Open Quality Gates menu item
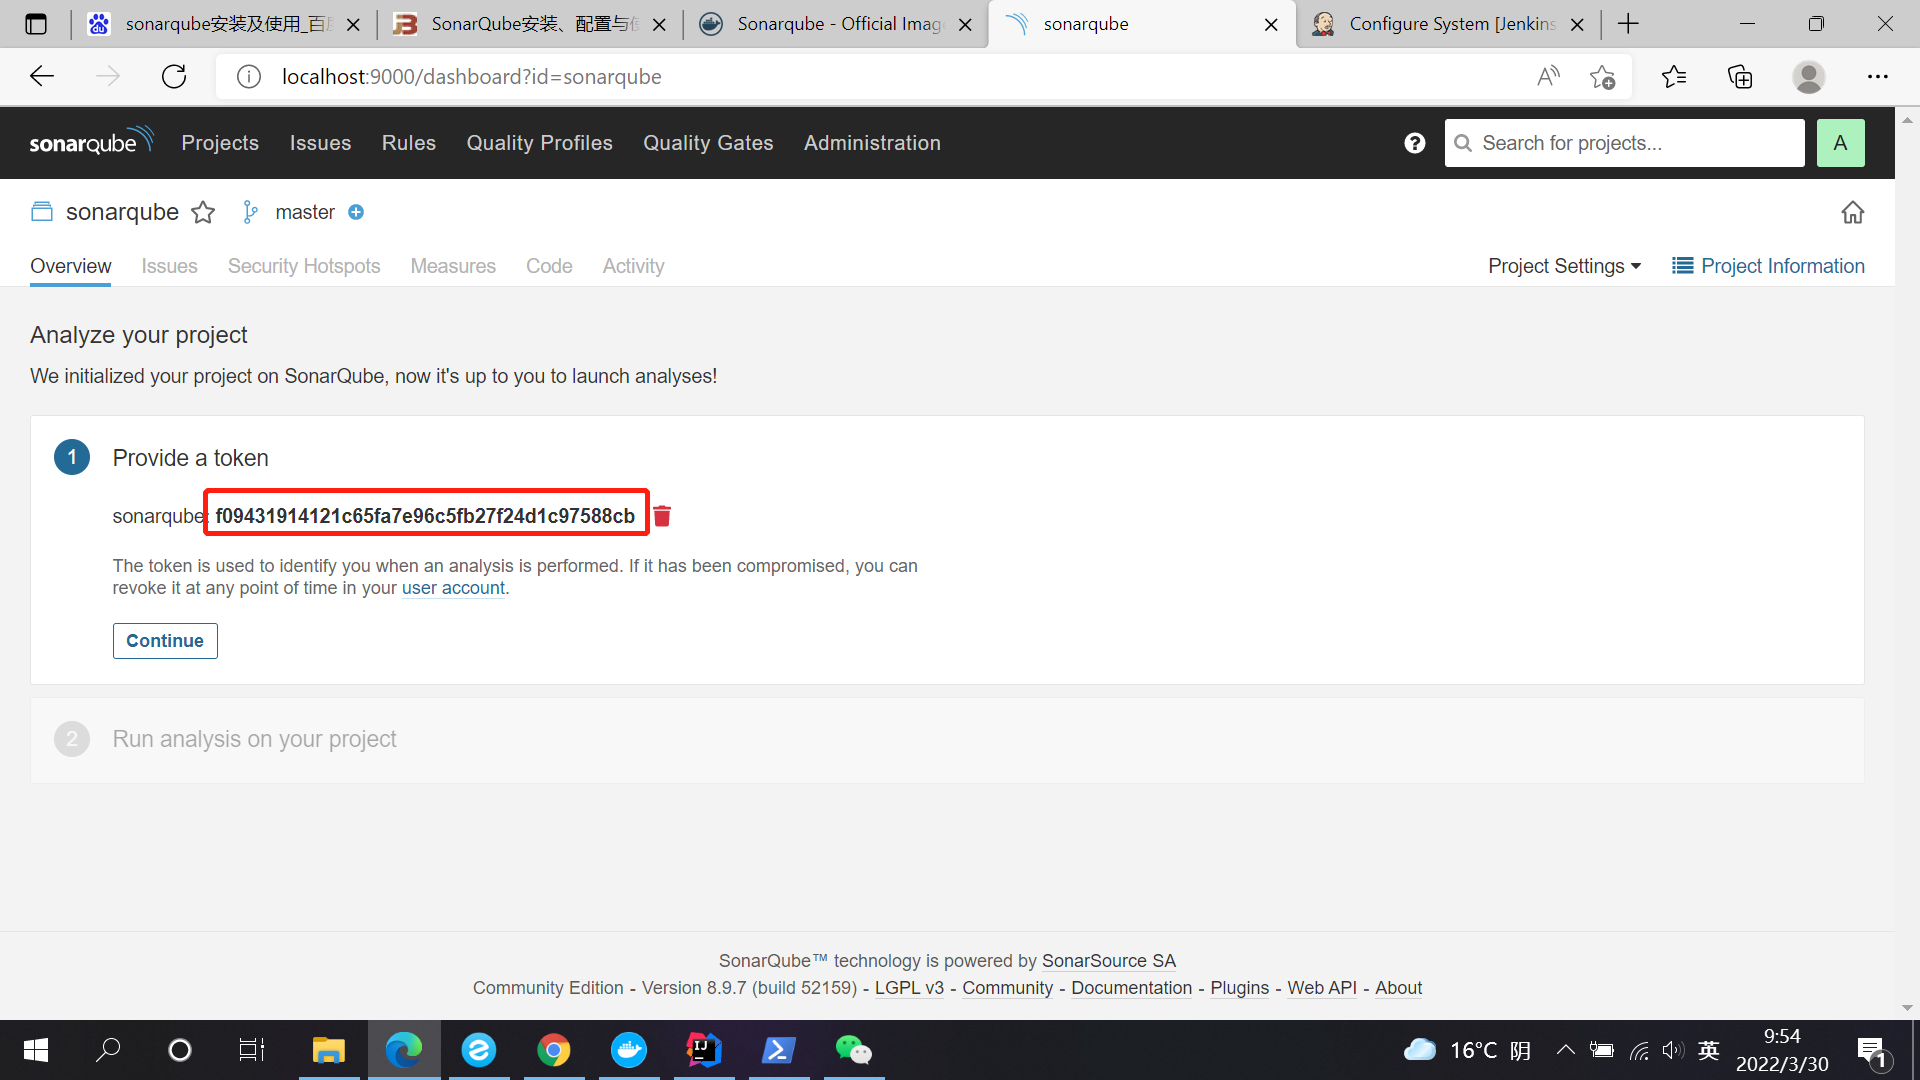1920x1080 pixels. pyautogui.click(x=708, y=142)
